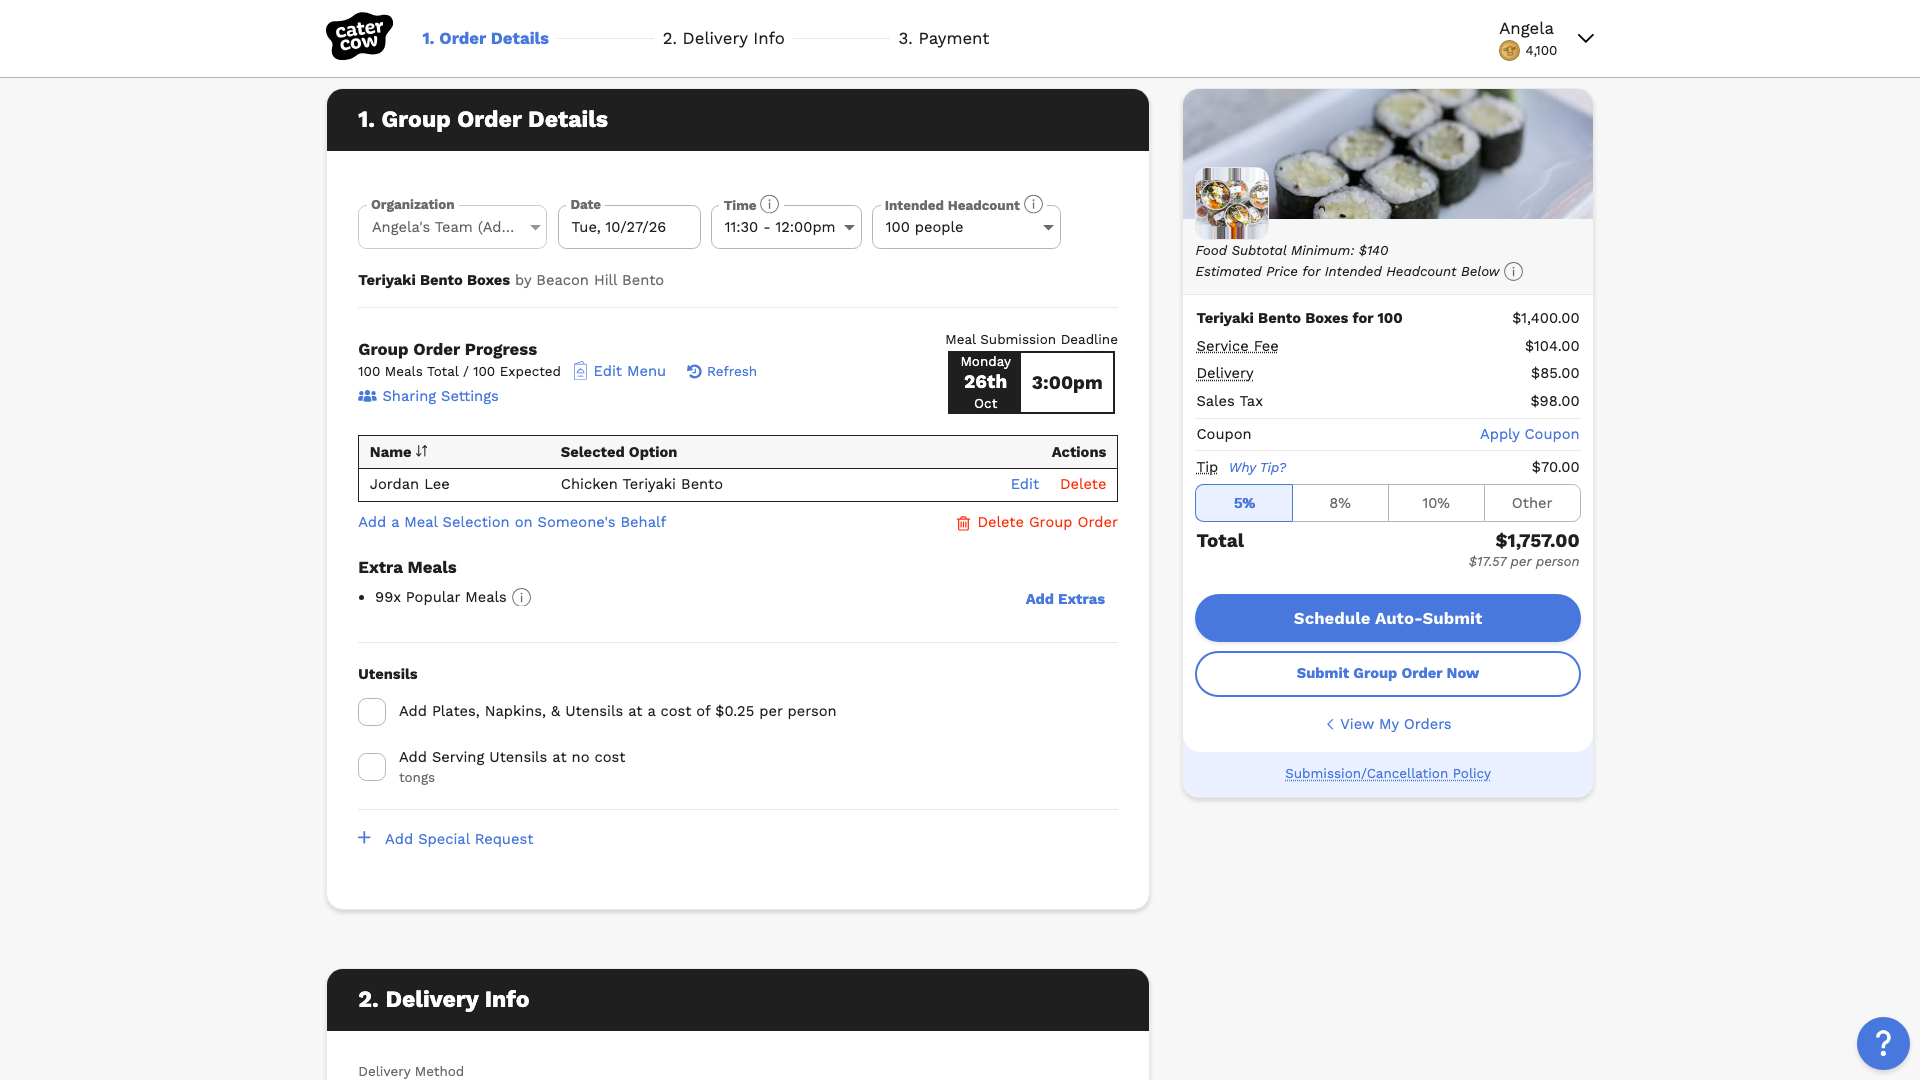Click the Date field
The height and width of the screenshot is (1080, 1920).
[629, 227]
